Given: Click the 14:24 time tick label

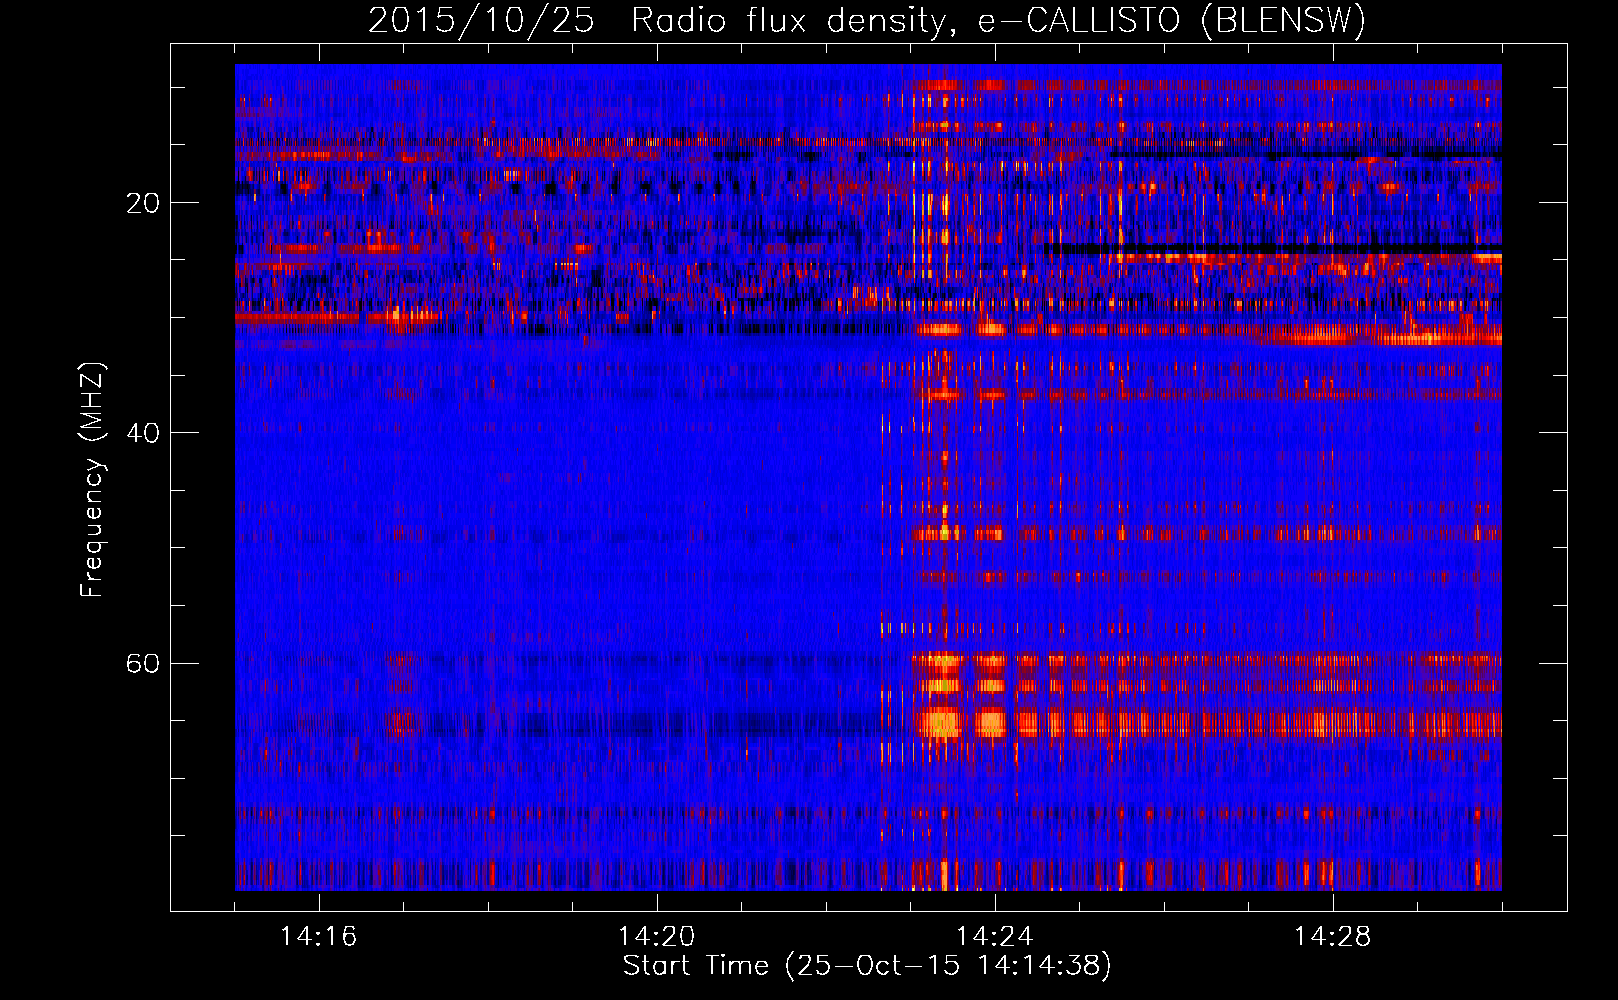Looking at the screenshot, I should (x=994, y=937).
